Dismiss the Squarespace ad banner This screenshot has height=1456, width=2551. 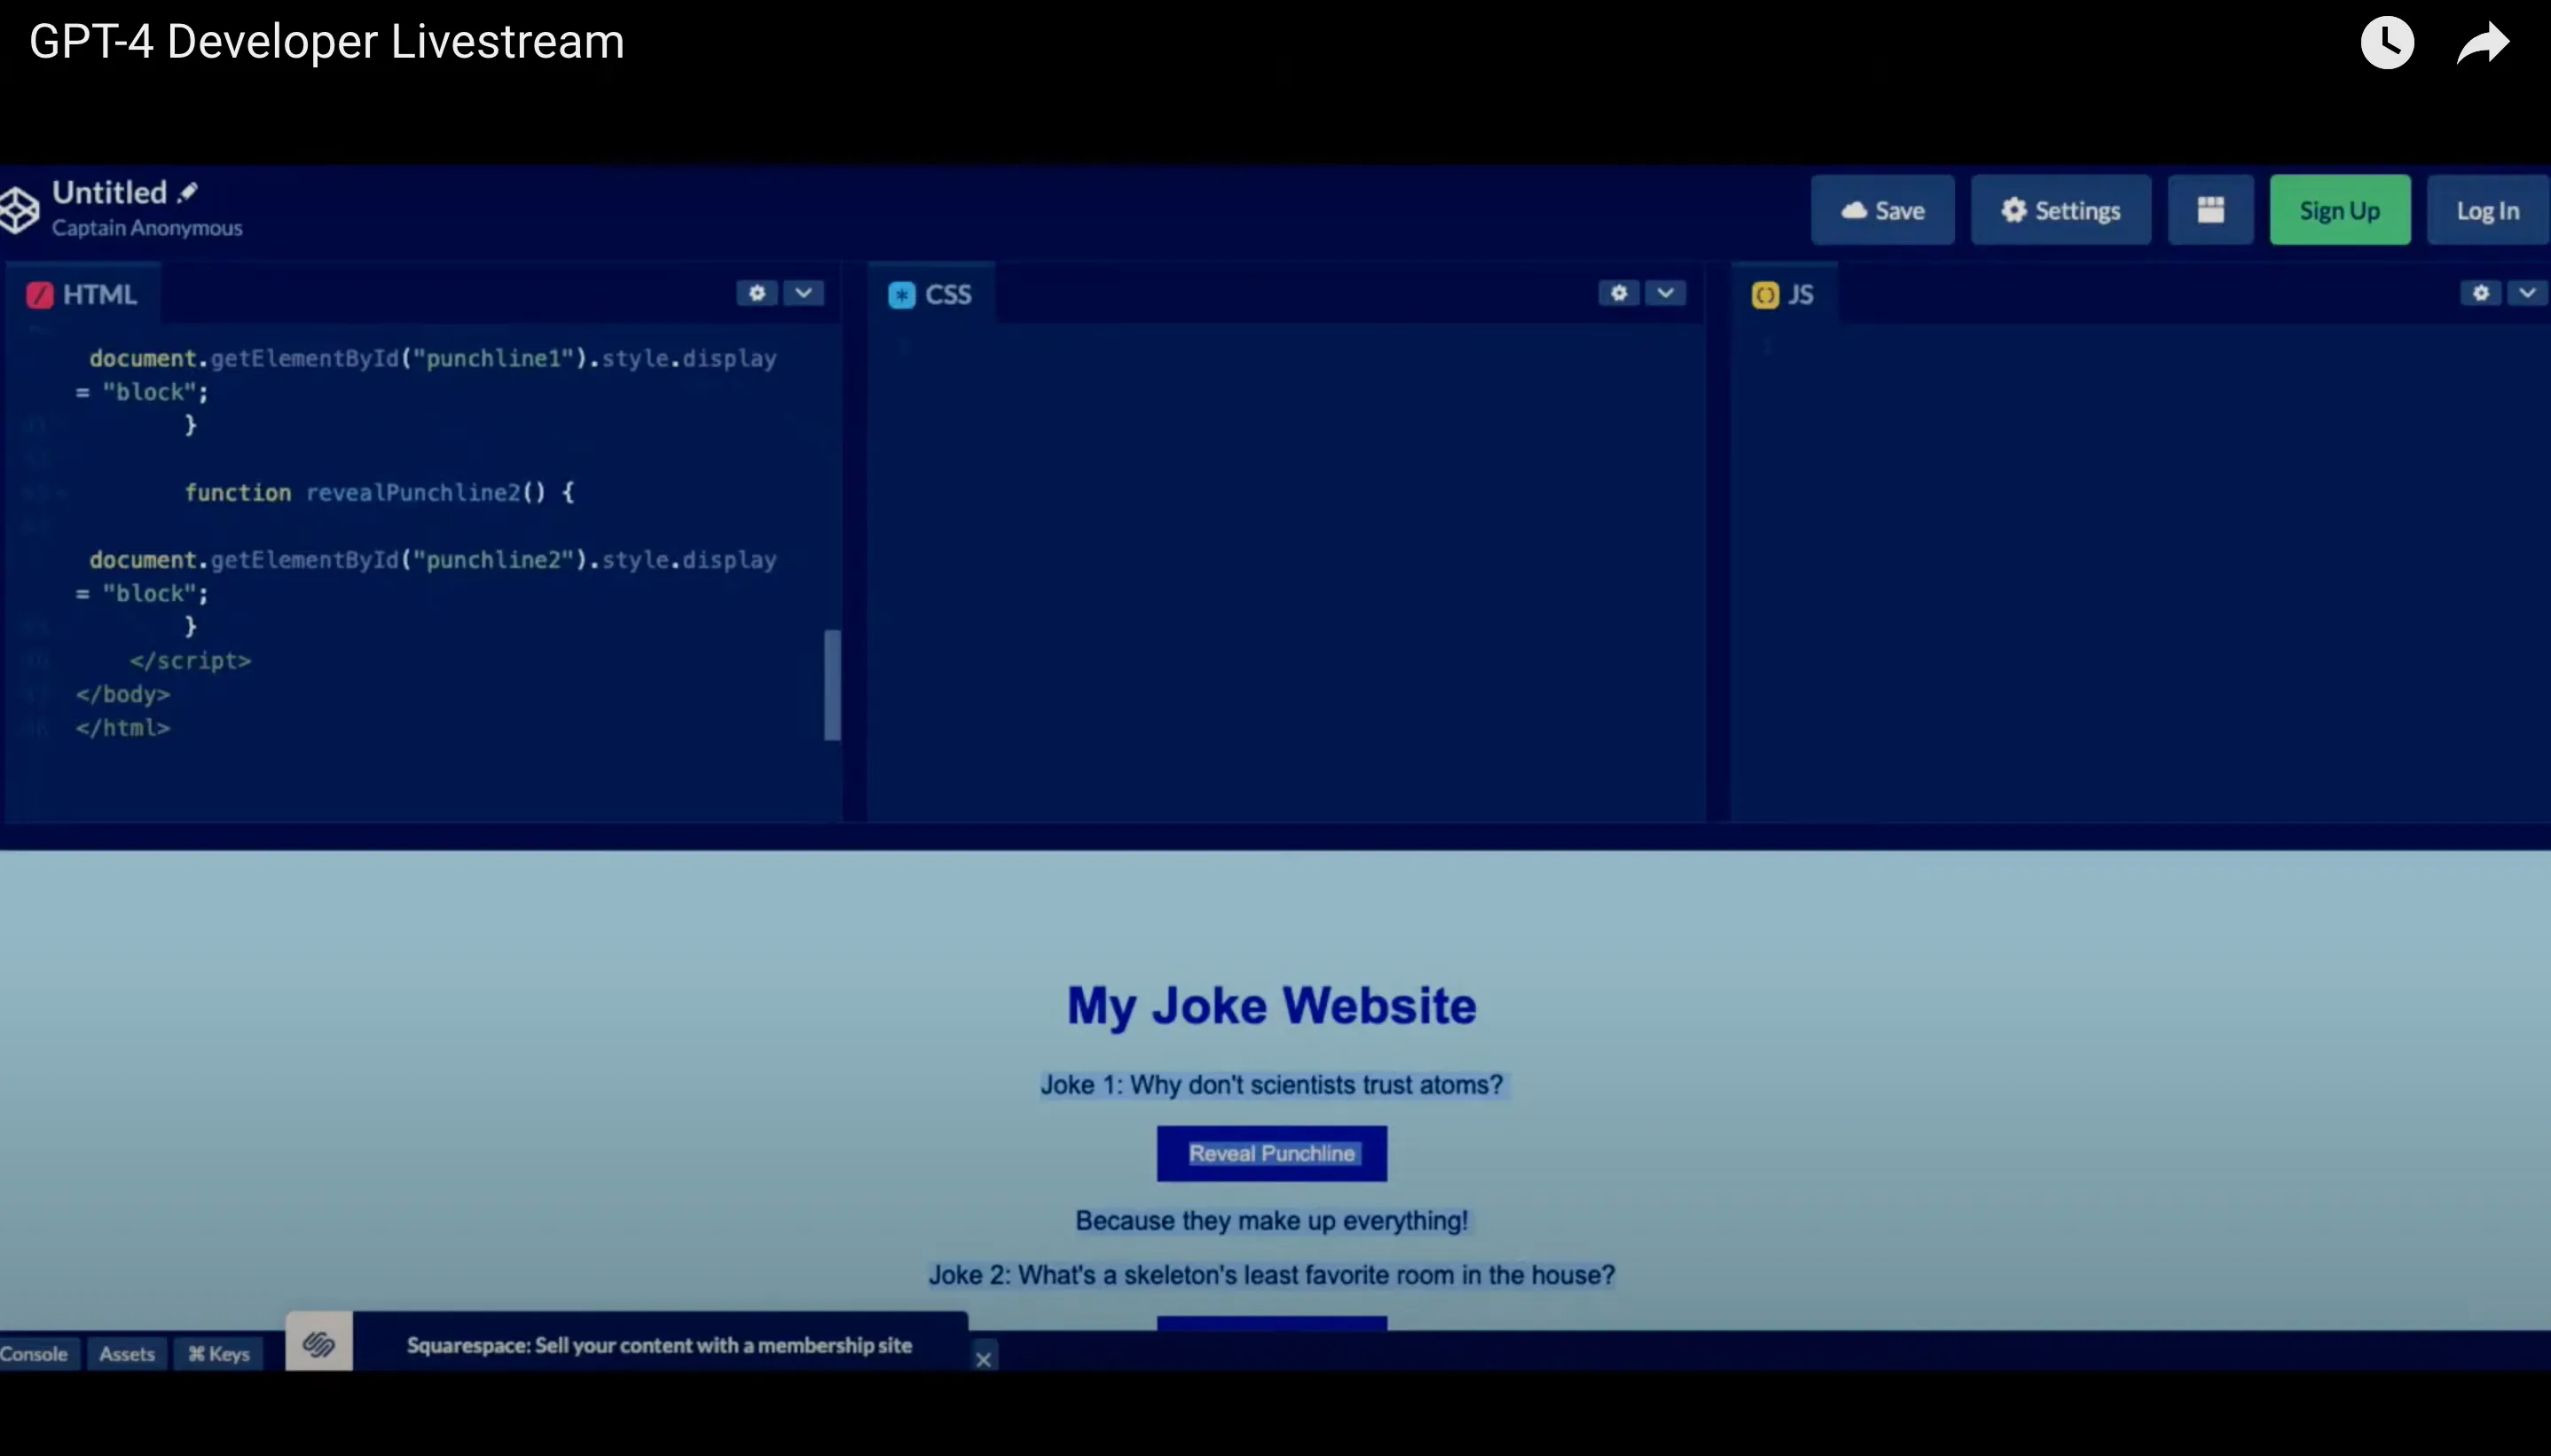pos(984,1359)
